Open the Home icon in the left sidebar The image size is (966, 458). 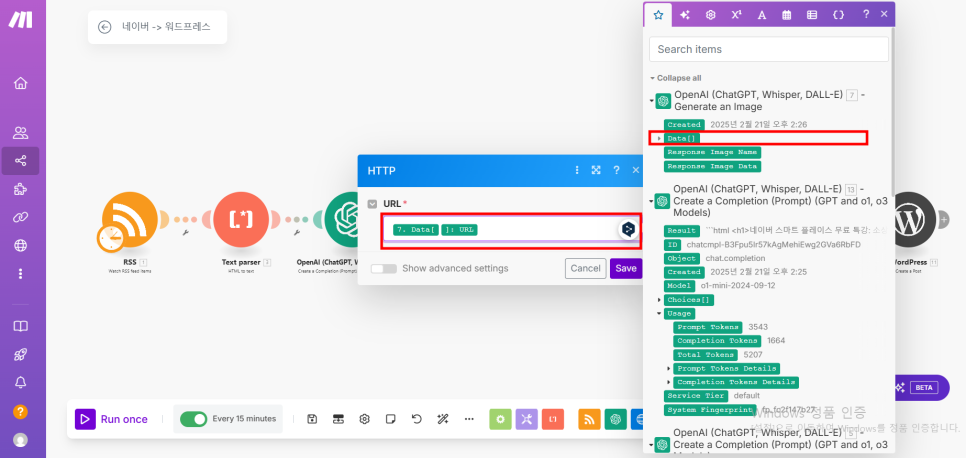[20, 83]
